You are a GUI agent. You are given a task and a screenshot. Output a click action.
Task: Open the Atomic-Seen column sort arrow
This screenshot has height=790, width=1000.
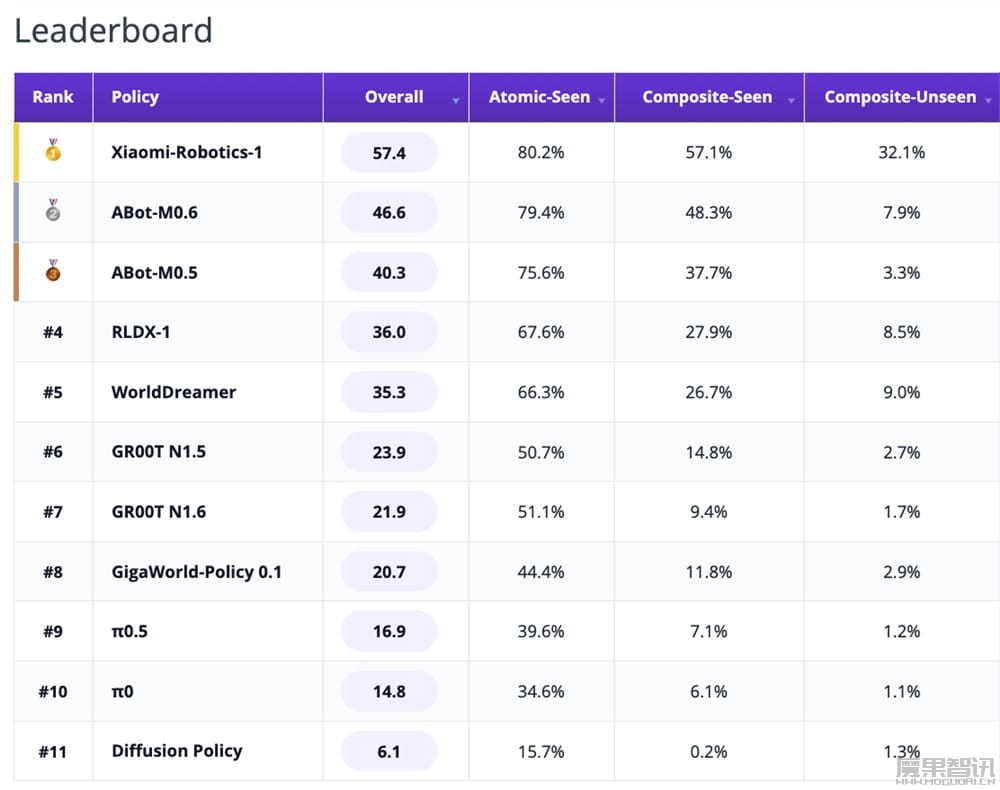tap(601, 100)
